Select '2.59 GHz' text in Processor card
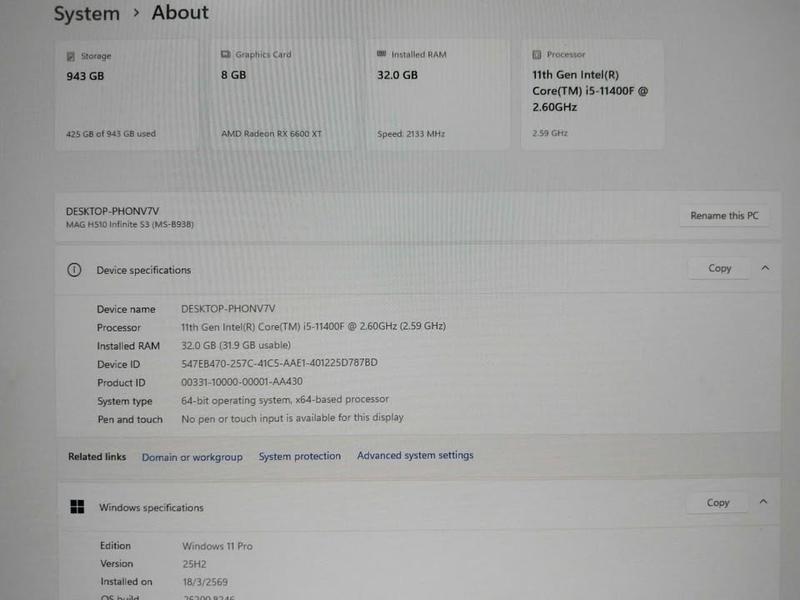 pyautogui.click(x=550, y=133)
